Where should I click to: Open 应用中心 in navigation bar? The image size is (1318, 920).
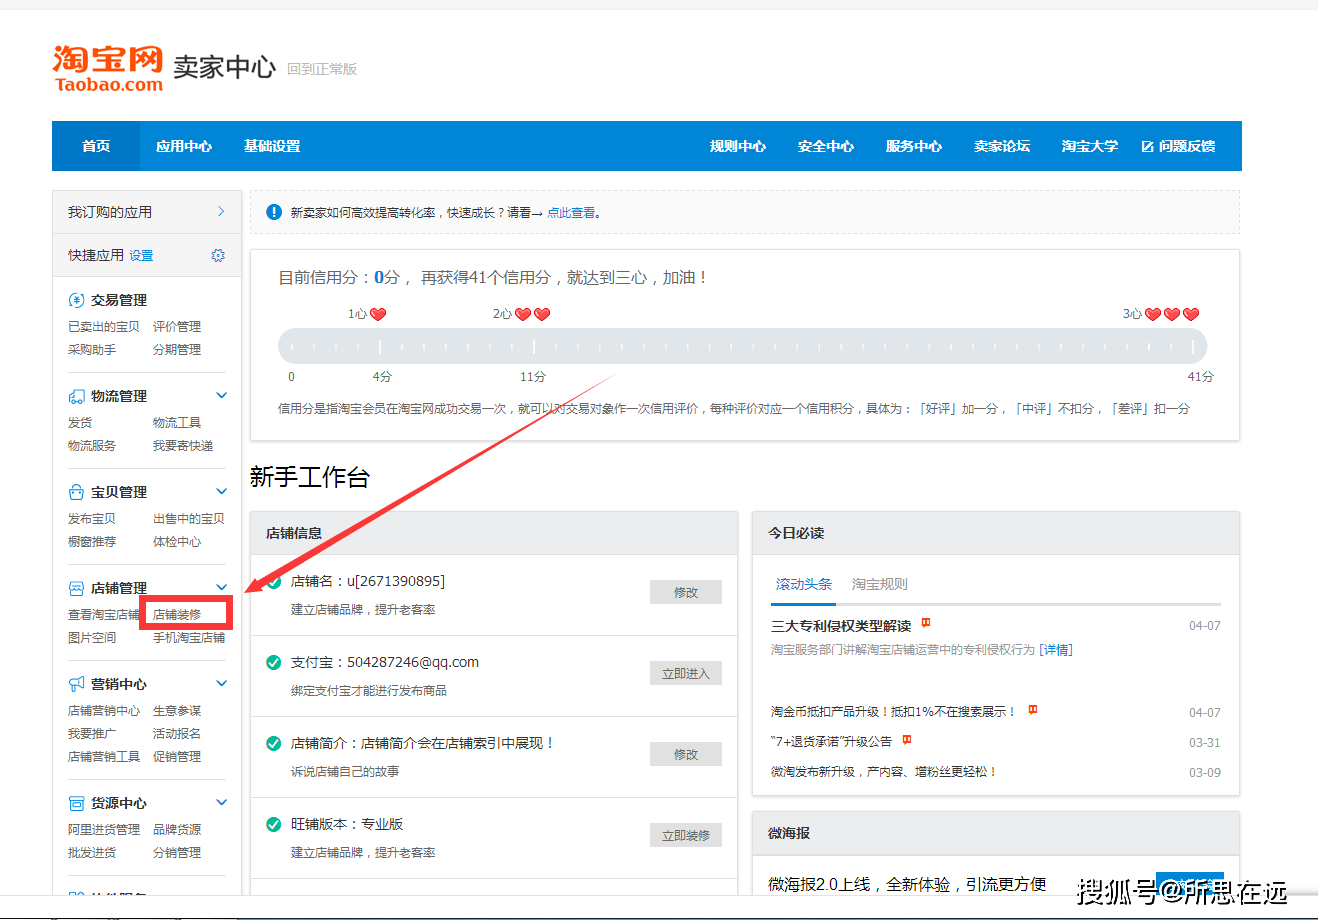(x=184, y=146)
